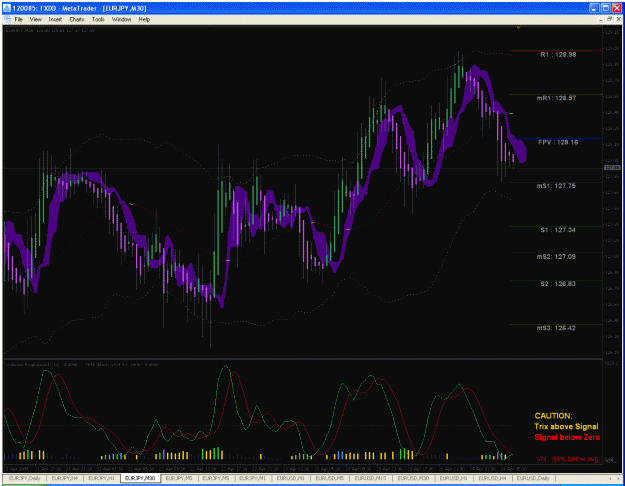The width and height of the screenshot is (625, 486).
Task: Open the Window menu
Action: (x=121, y=19)
